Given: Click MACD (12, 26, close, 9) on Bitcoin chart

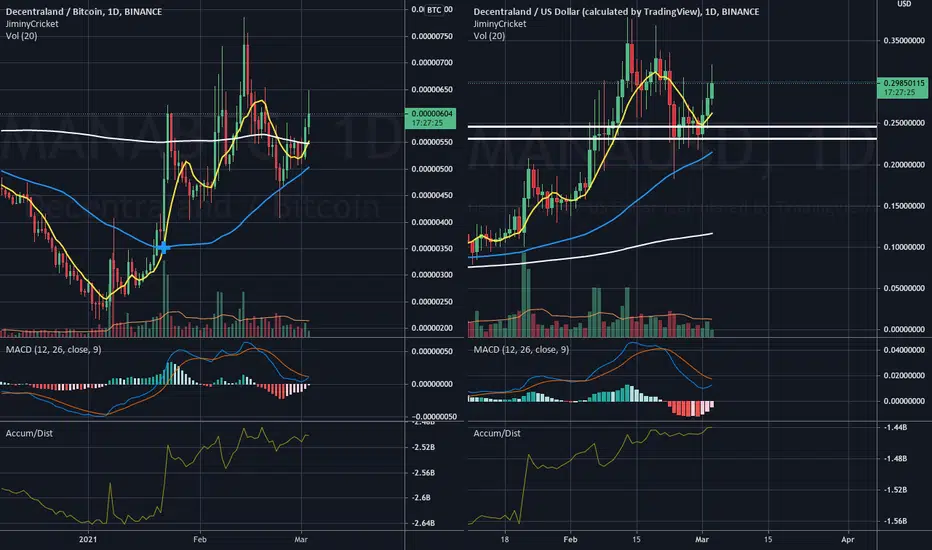Looking at the screenshot, I should coord(53,350).
